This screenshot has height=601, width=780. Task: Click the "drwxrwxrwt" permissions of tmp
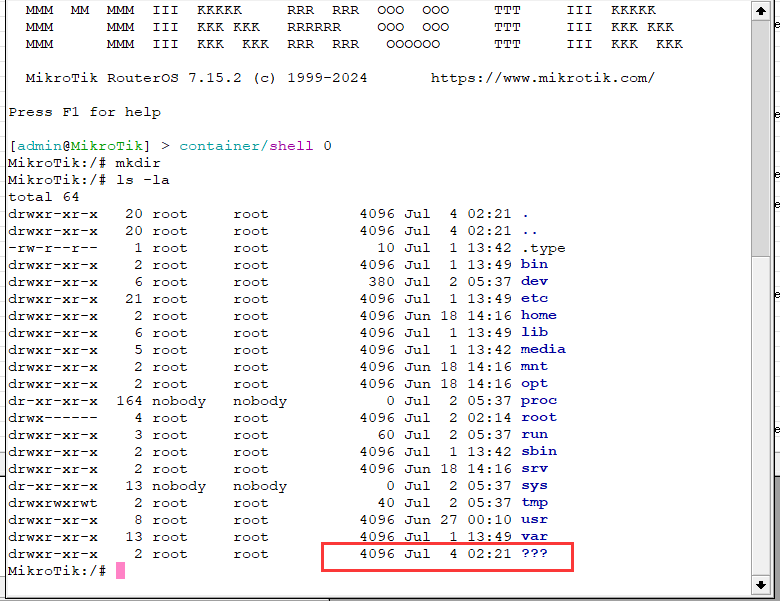53,503
